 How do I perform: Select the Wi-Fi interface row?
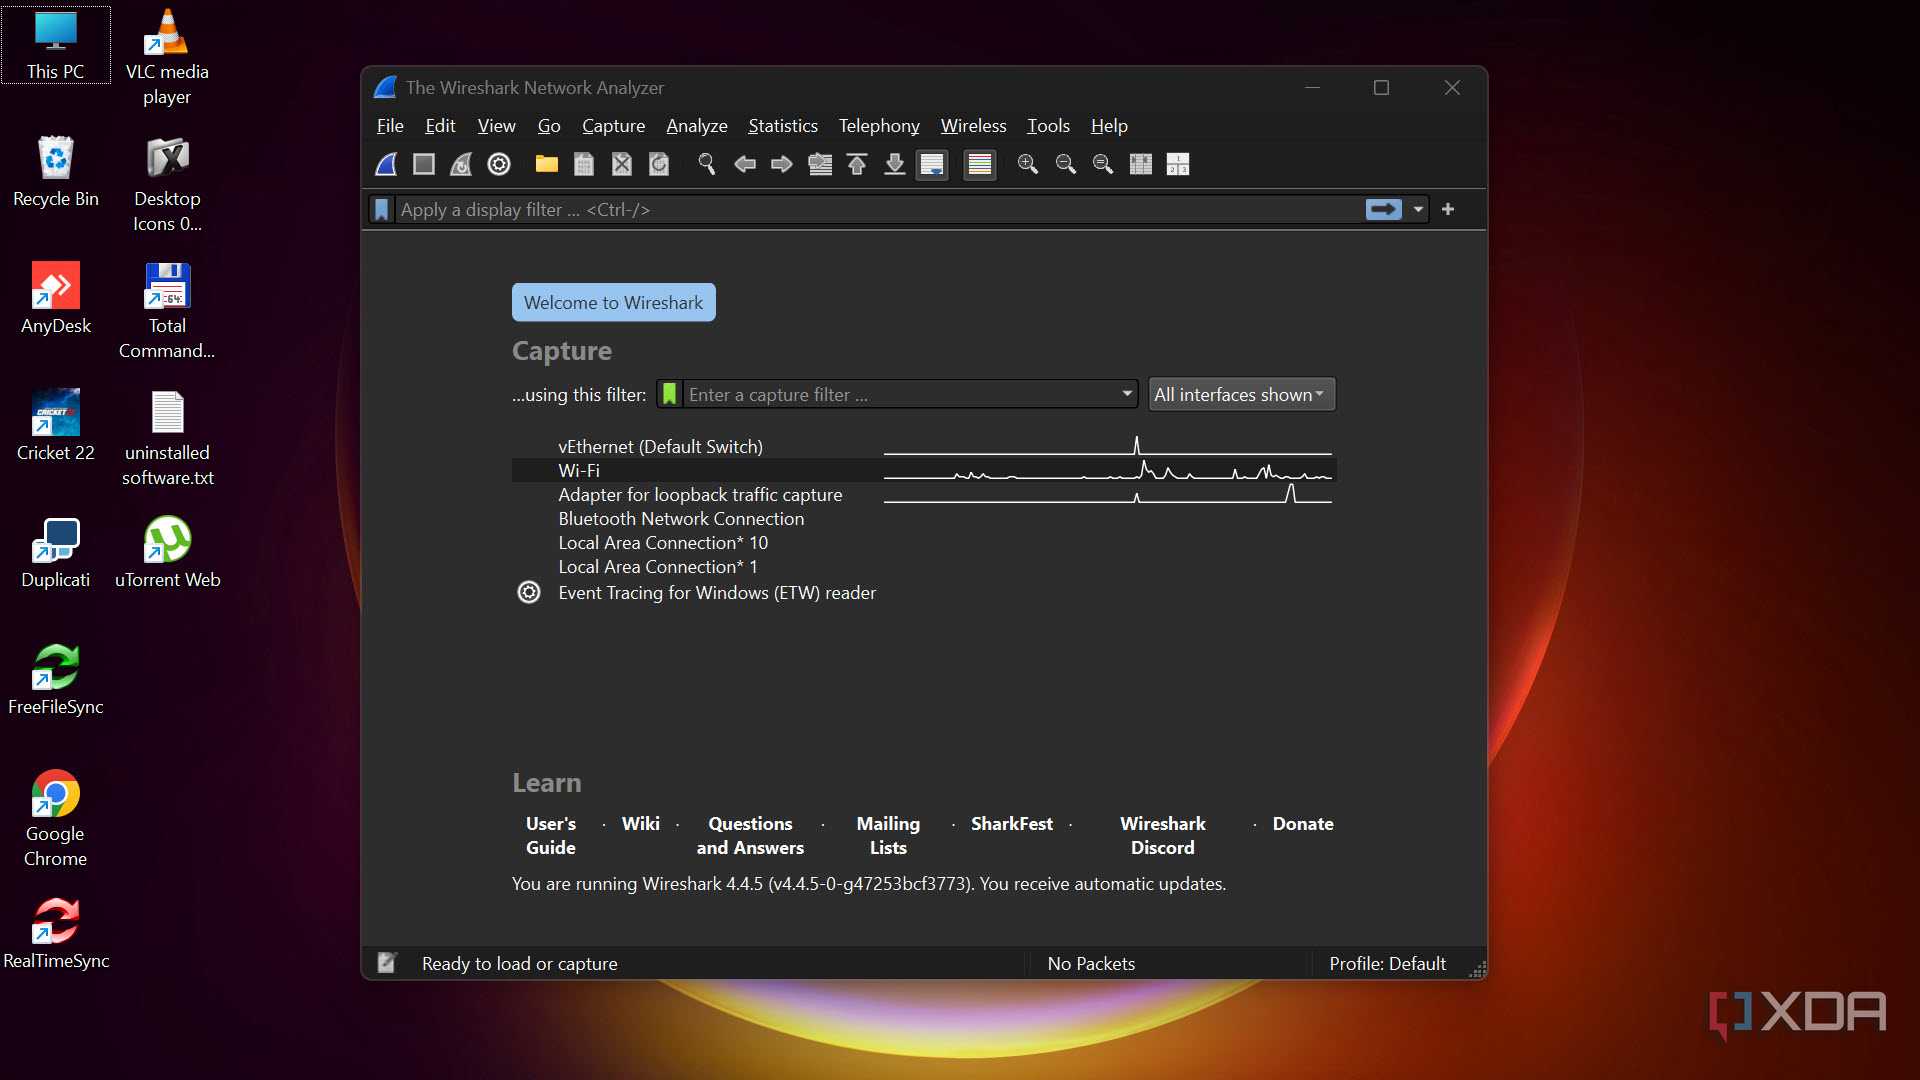coord(924,470)
